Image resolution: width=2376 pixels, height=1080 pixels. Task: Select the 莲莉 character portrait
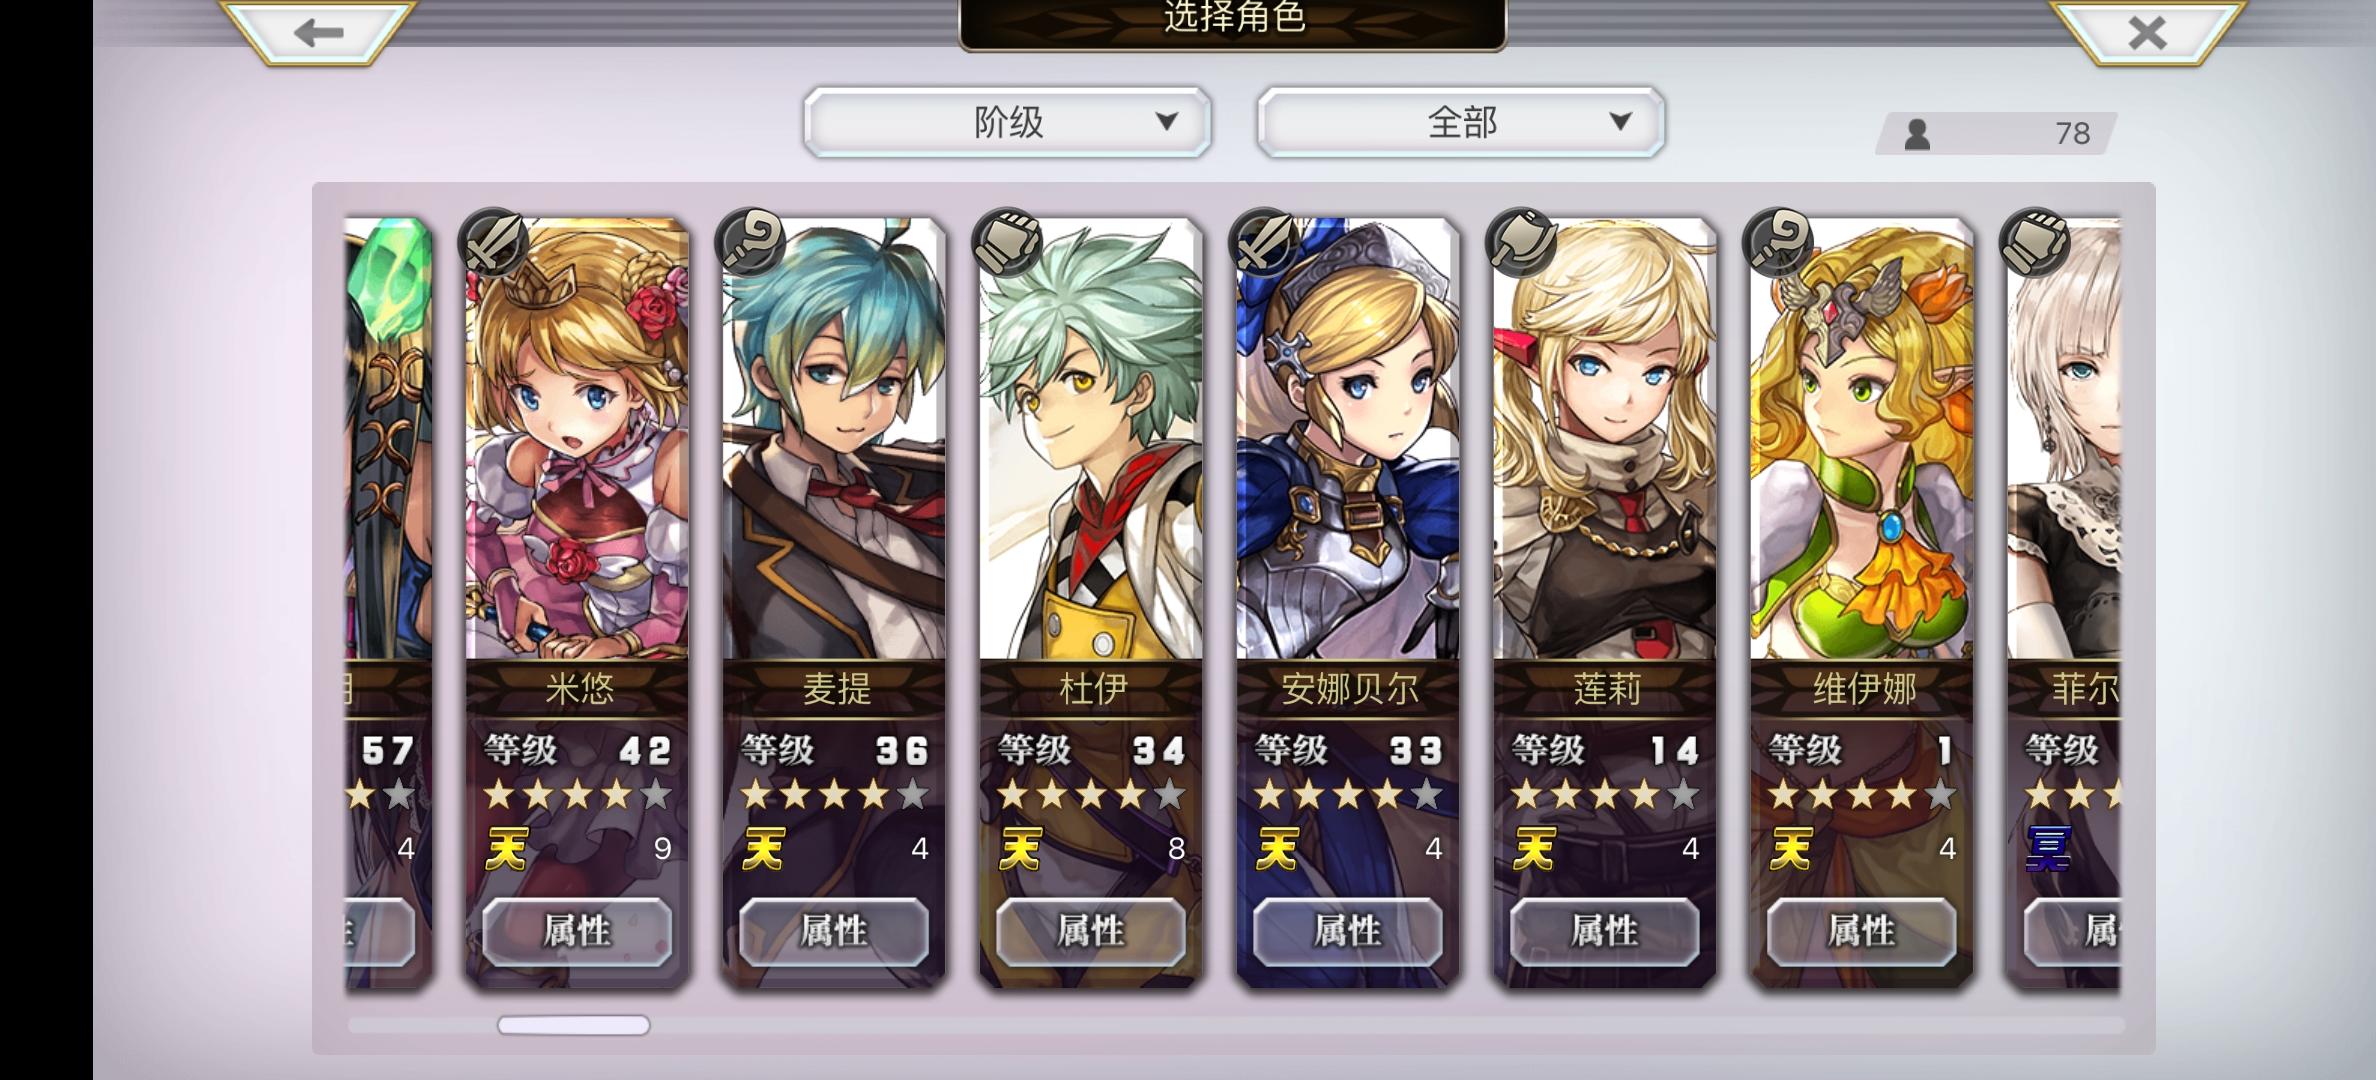1605,440
